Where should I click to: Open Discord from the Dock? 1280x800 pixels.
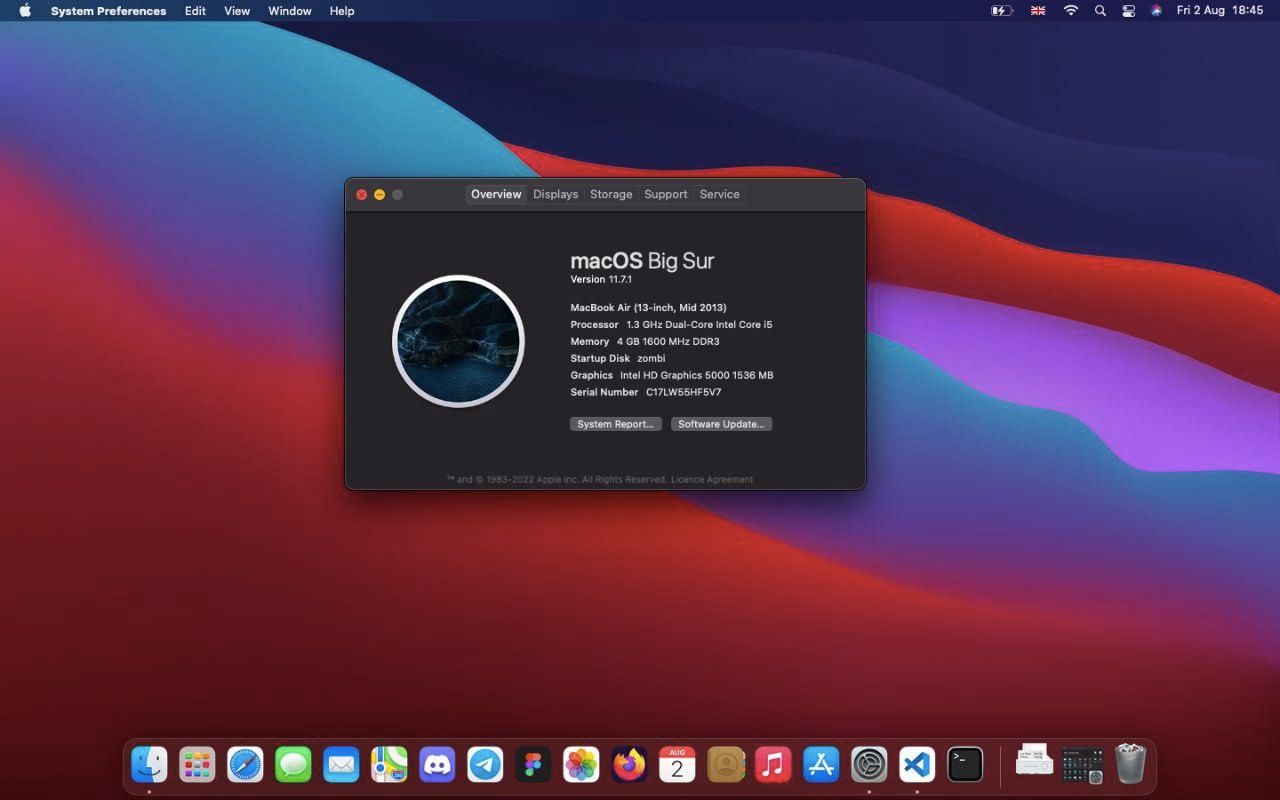pos(437,765)
